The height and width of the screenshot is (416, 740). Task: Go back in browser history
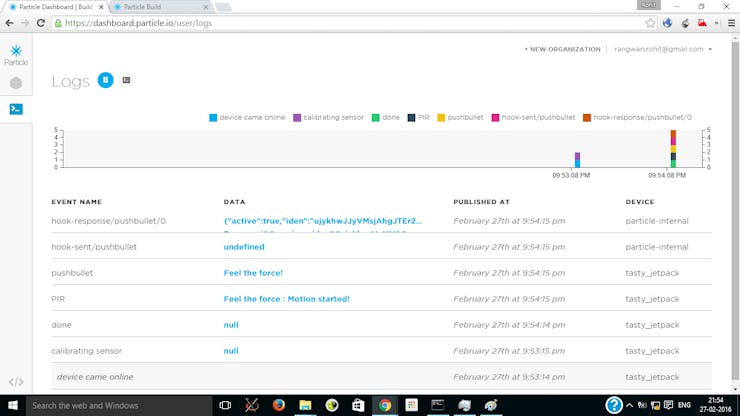point(9,23)
